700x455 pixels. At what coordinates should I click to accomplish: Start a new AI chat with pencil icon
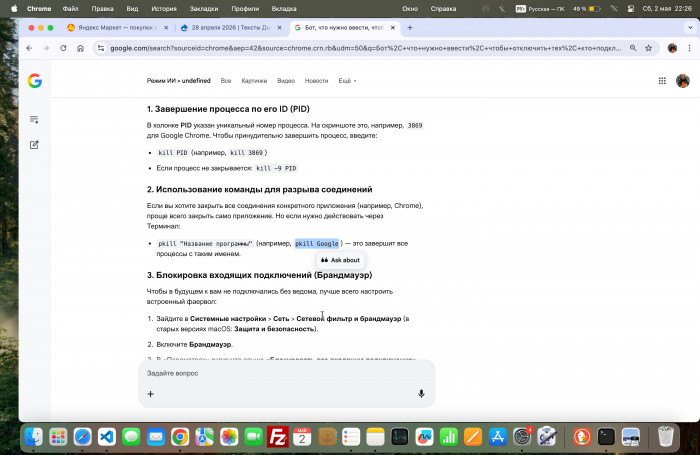coord(34,145)
